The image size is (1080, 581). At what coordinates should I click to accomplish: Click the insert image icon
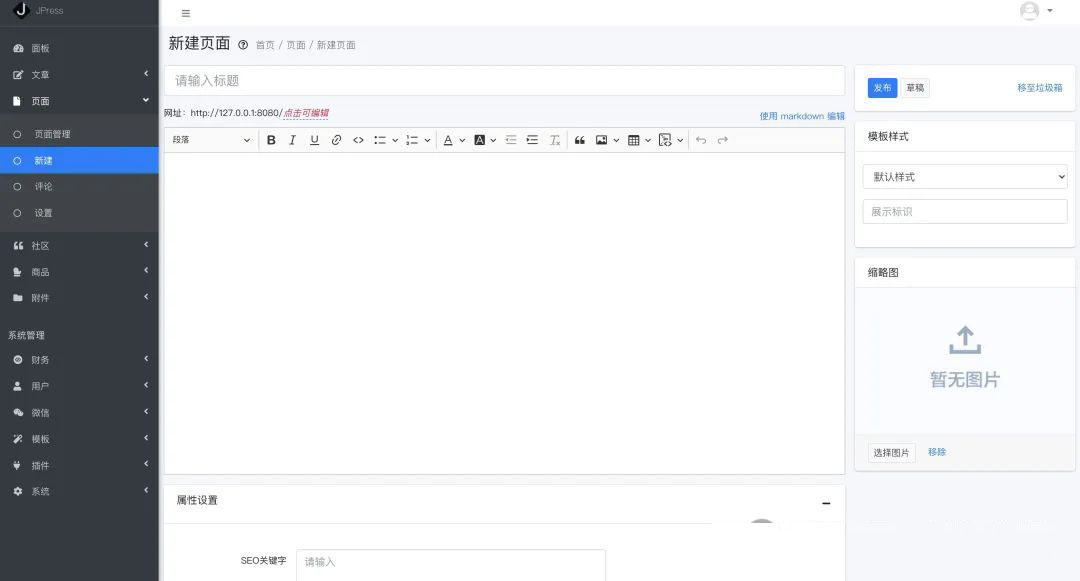point(602,140)
